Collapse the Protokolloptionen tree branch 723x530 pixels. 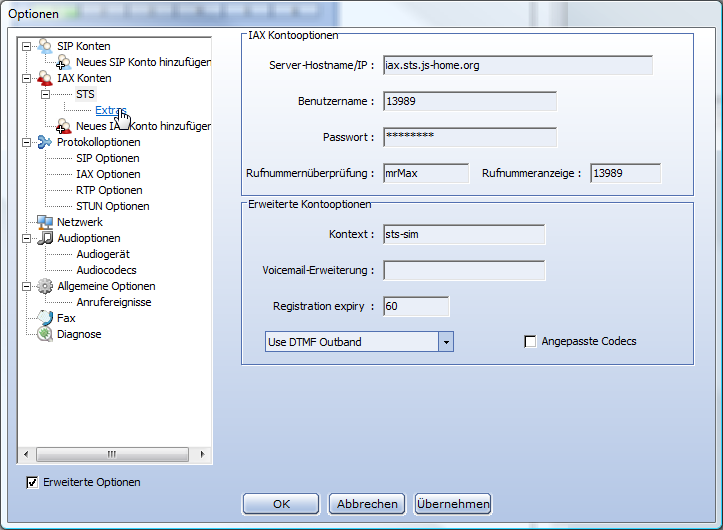[25, 142]
